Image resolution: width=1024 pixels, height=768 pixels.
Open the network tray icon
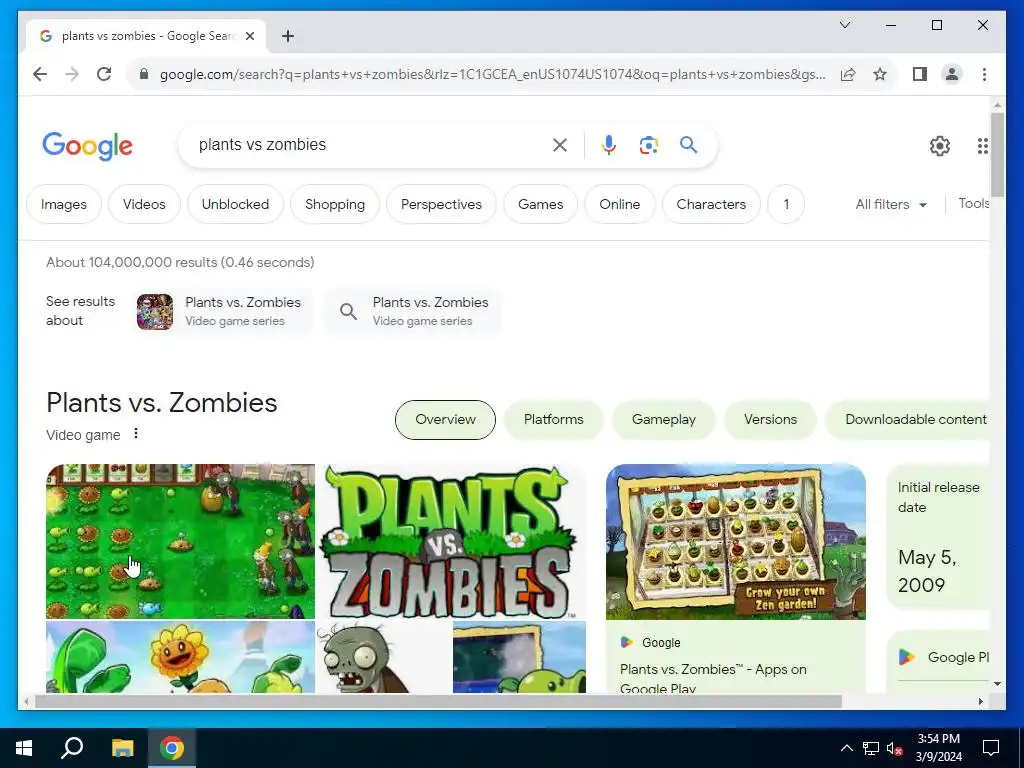point(871,748)
